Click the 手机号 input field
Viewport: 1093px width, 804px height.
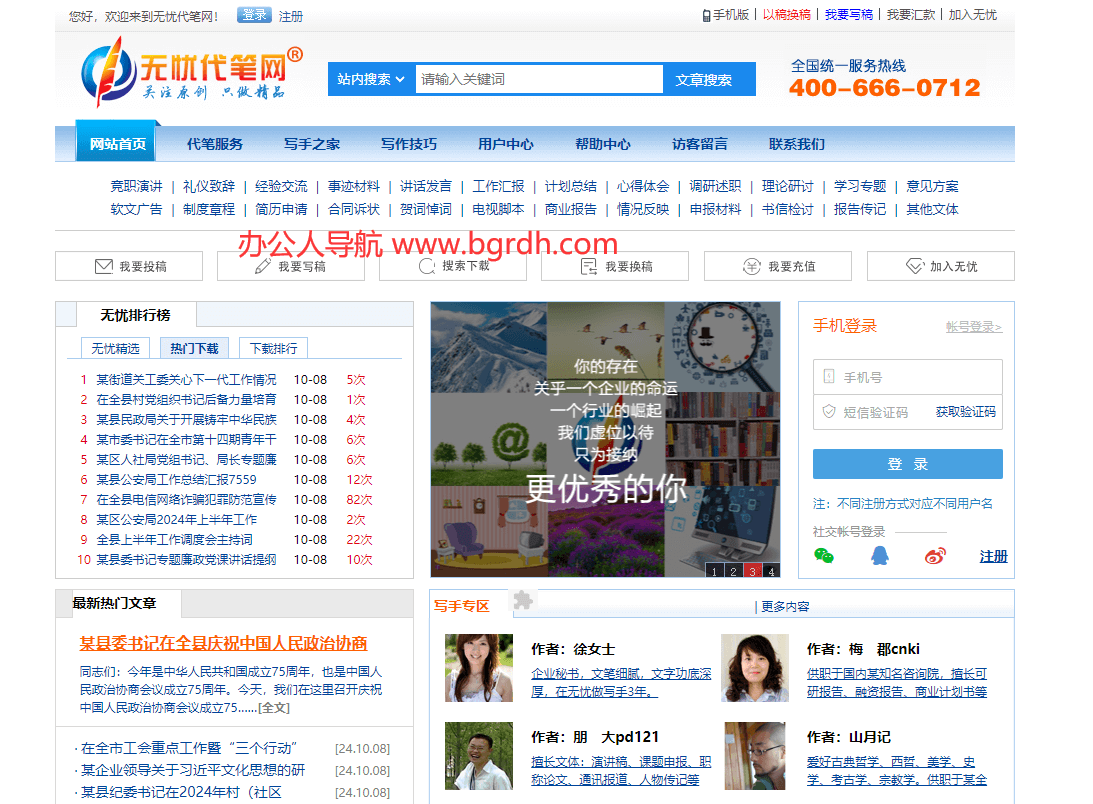click(x=908, y=377)
